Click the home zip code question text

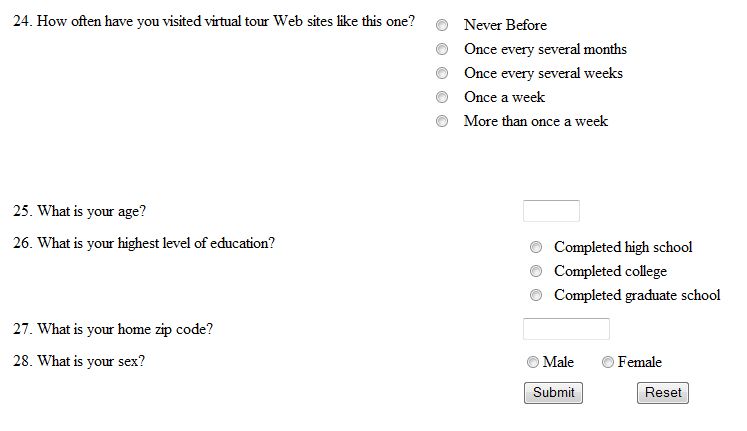113,329
